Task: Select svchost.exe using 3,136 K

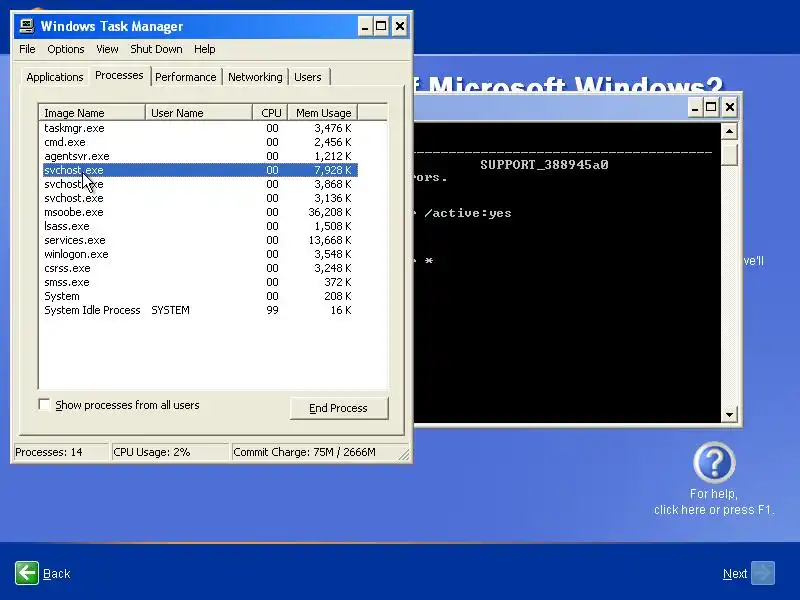Action: (x=200, y=198)
